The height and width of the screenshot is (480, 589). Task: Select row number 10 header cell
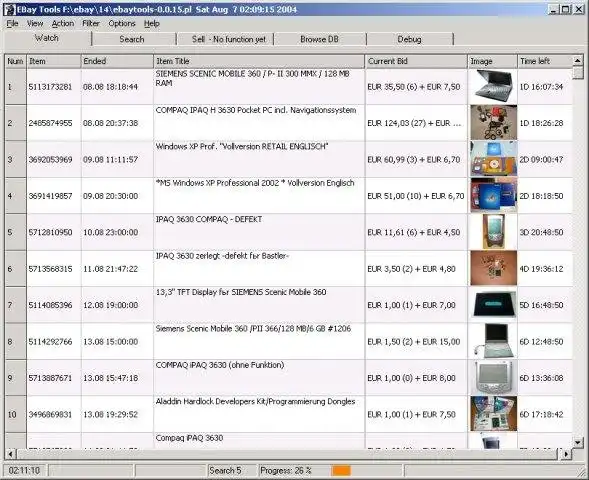(15, 414)
